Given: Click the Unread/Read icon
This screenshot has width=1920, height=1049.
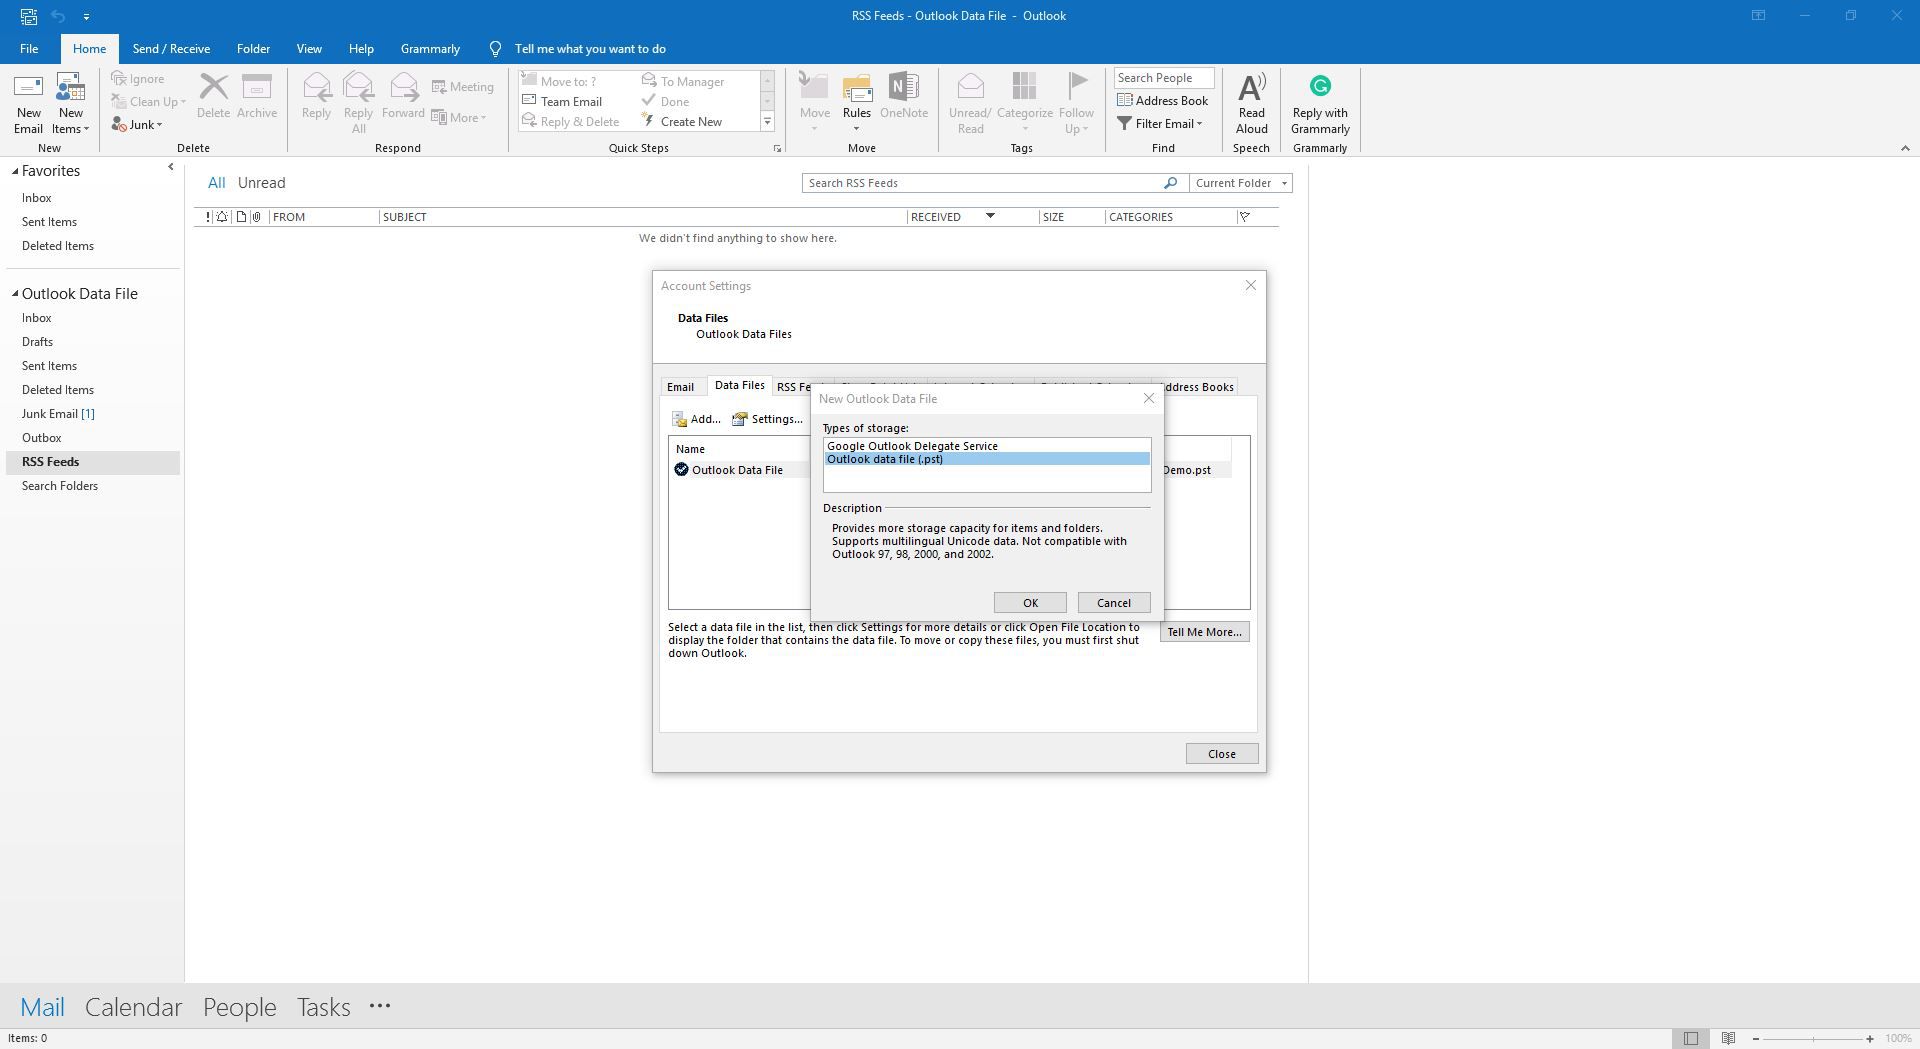Looking at the screenshot, I should 970,104.
